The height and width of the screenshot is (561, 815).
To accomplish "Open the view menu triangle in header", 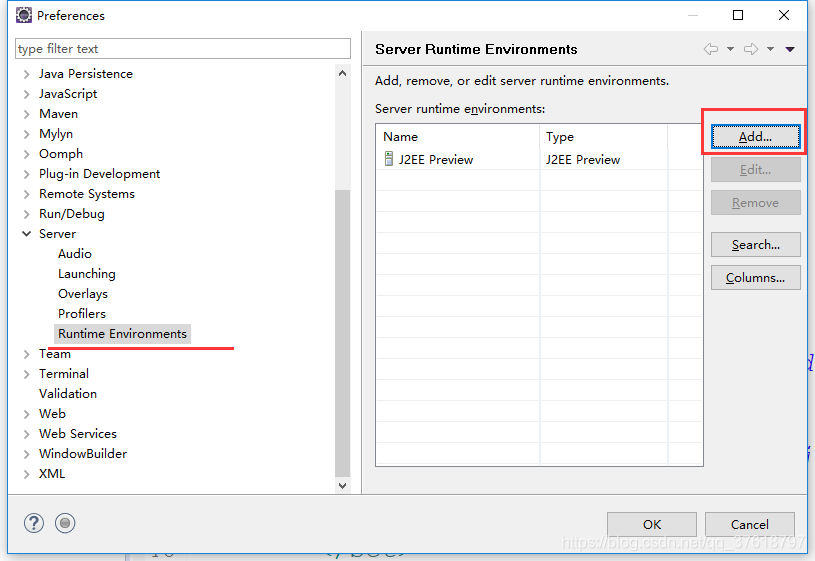I will tap(790, 49).
